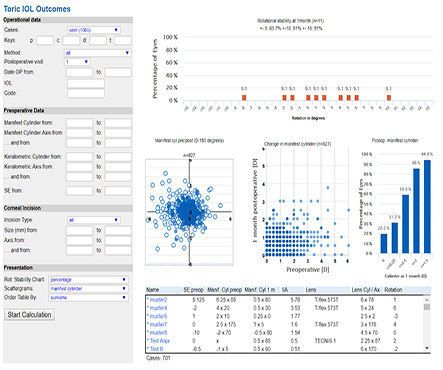Image resolution: width=443 pixels, height=370 pixels.
Task: Open the Test Anja patient link
Action: tap(160, 341)
